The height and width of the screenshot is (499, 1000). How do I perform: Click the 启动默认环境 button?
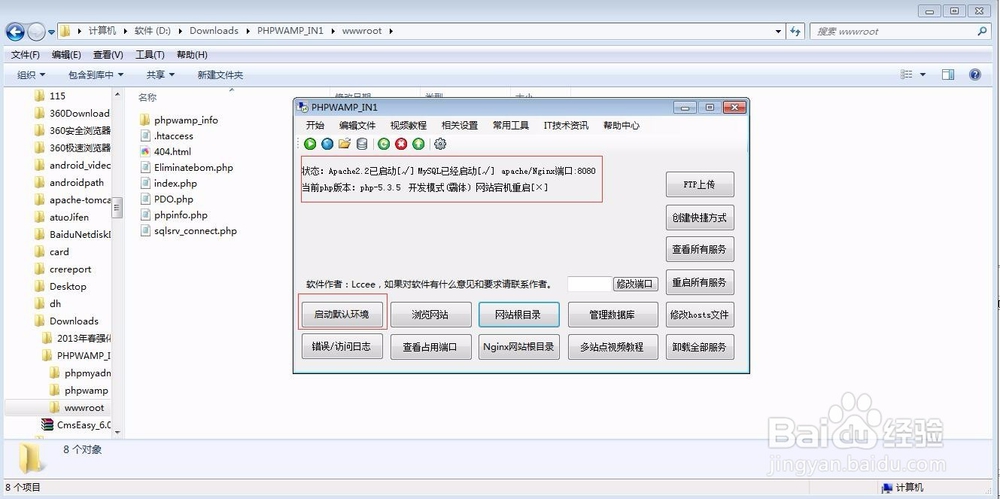(x=342, y=314)
